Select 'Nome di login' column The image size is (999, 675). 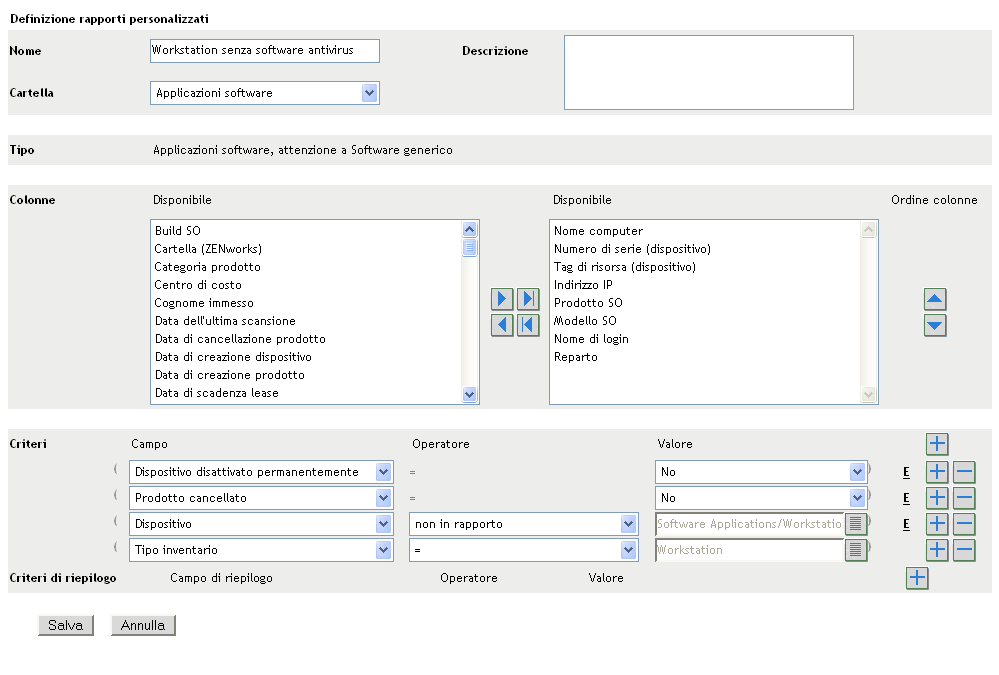pyautogui.click(x=705, y=338)
